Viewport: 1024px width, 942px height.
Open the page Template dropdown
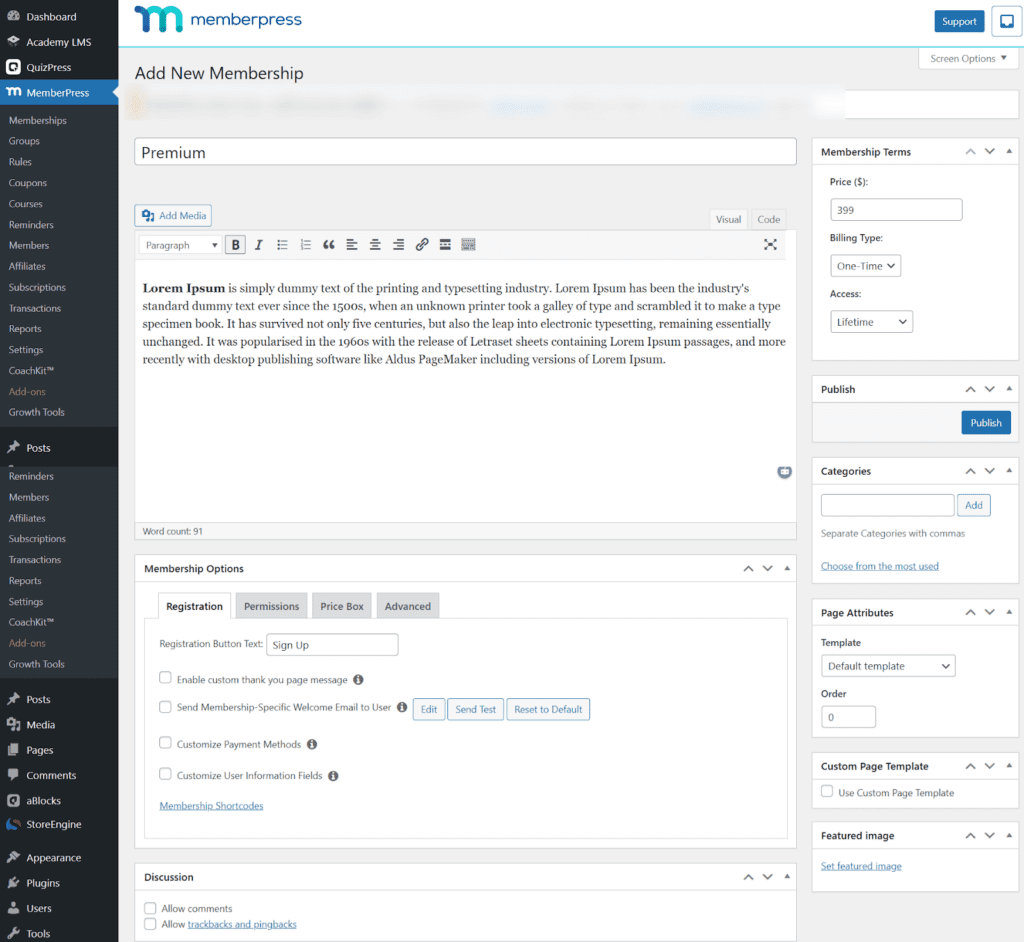click(x=888, y=665)
